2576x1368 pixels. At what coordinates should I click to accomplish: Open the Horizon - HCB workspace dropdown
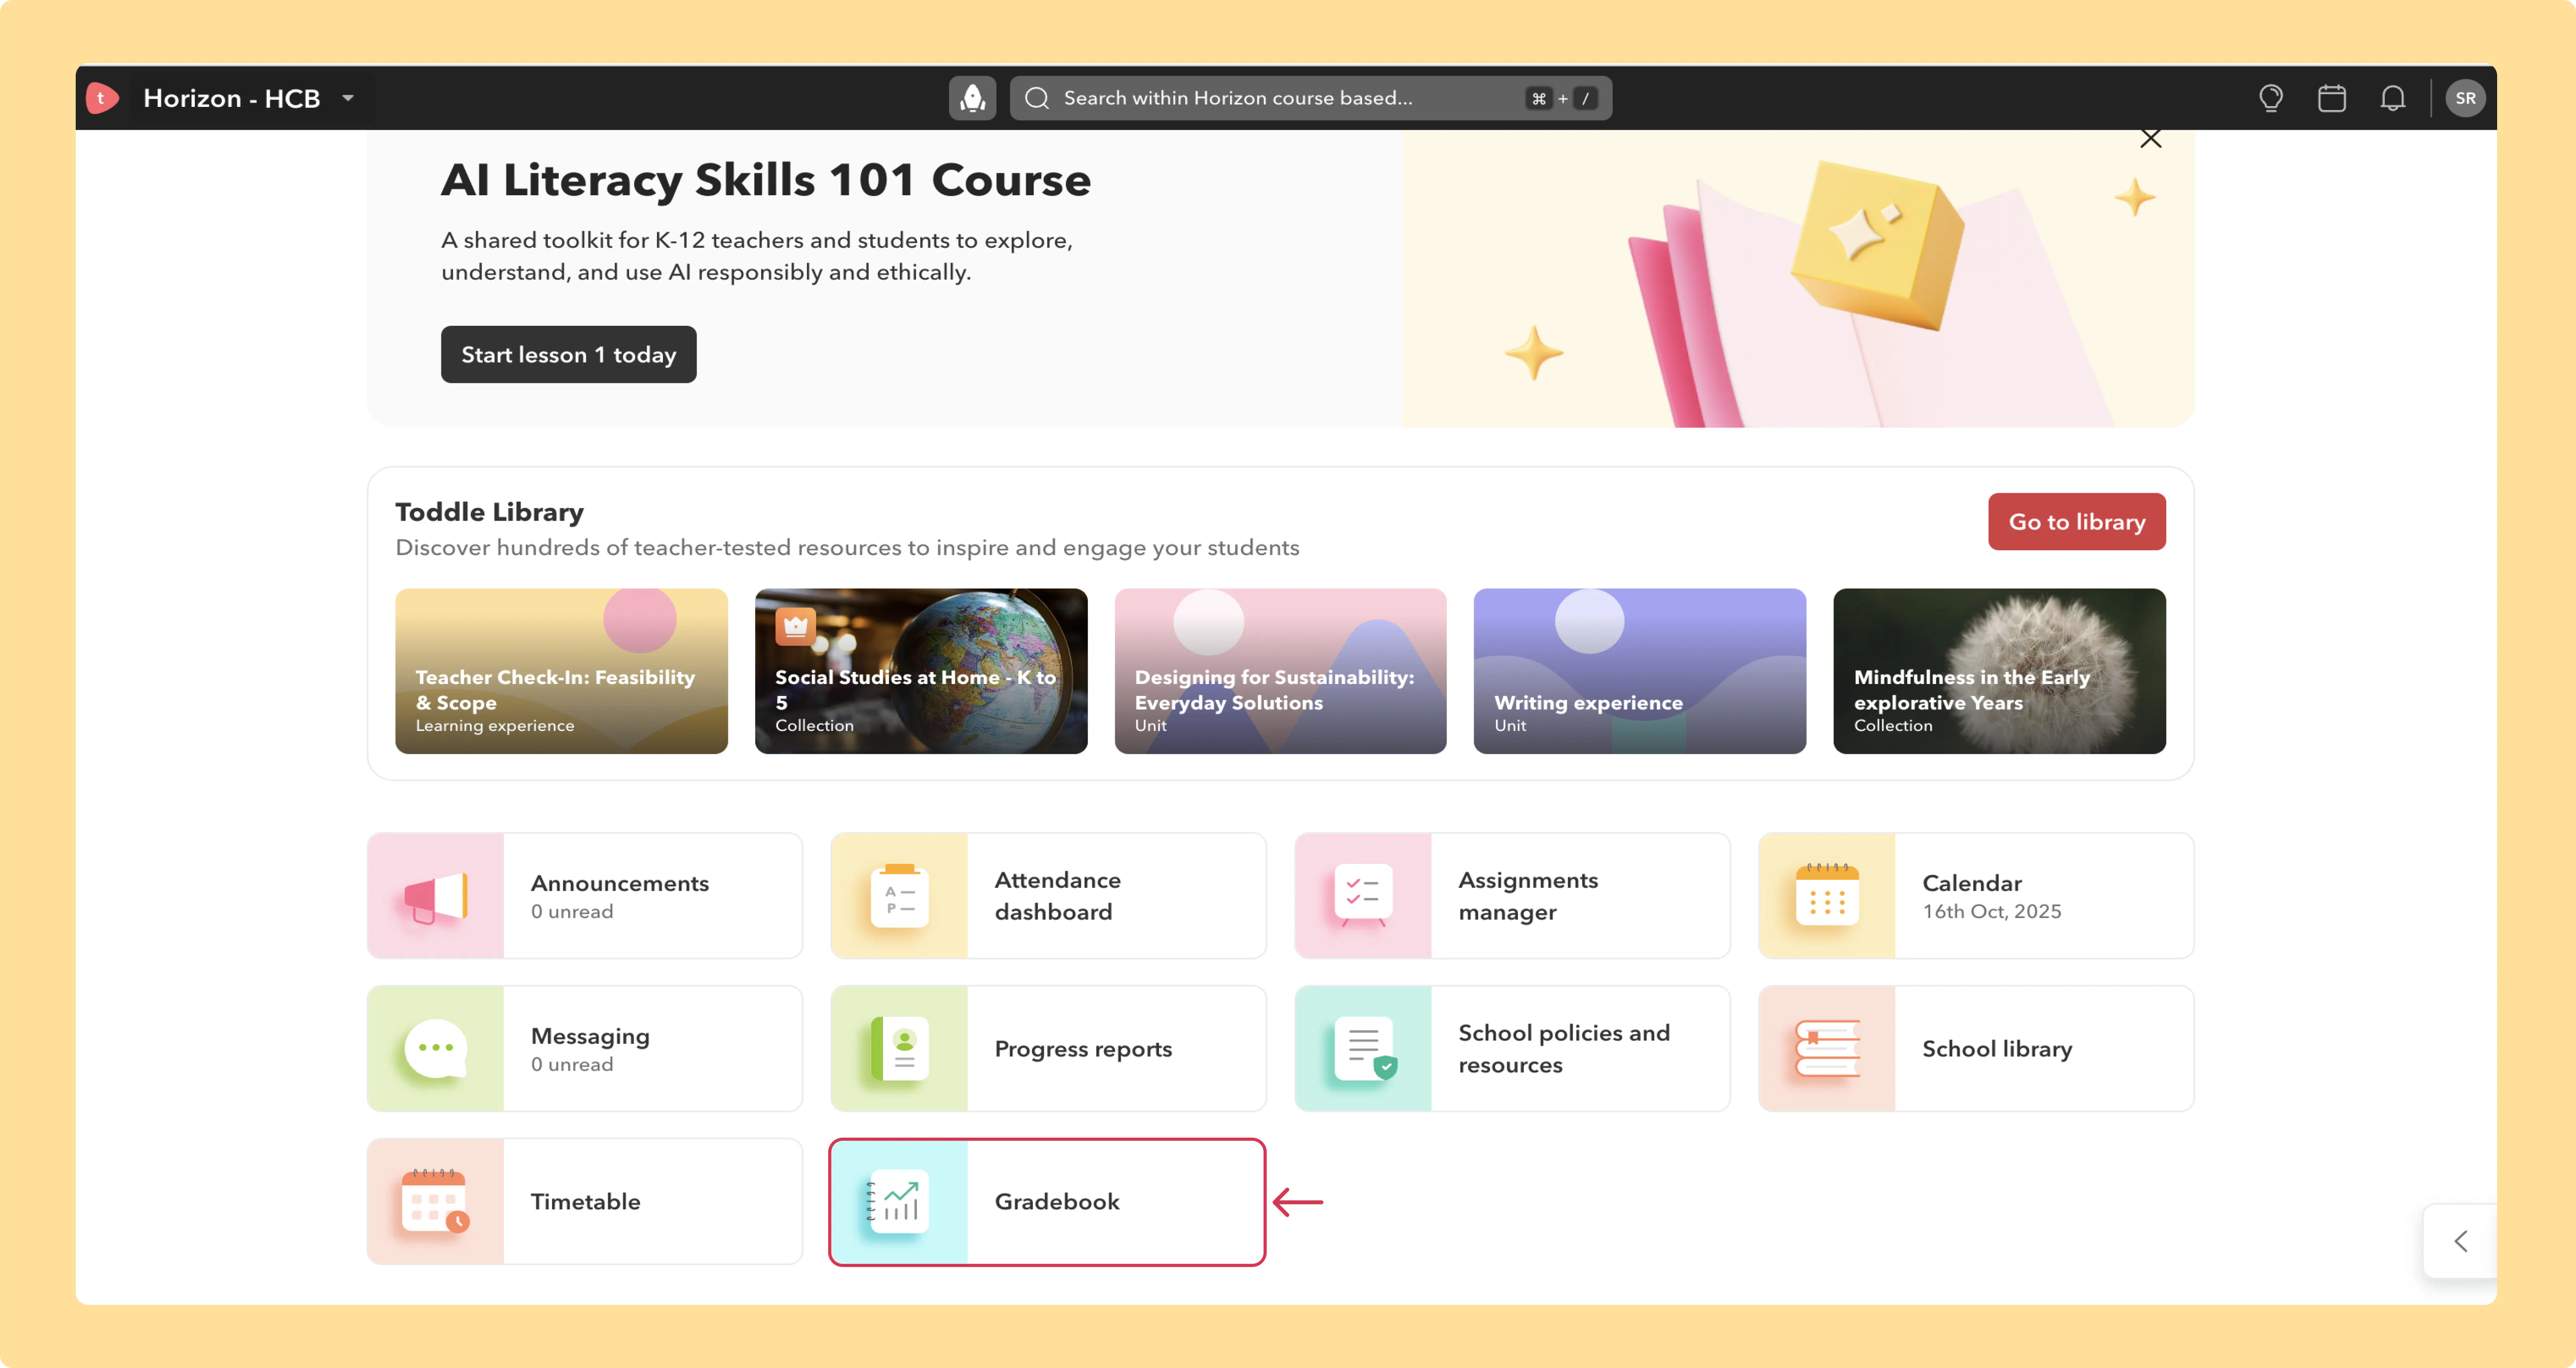[x=249, y=98]
